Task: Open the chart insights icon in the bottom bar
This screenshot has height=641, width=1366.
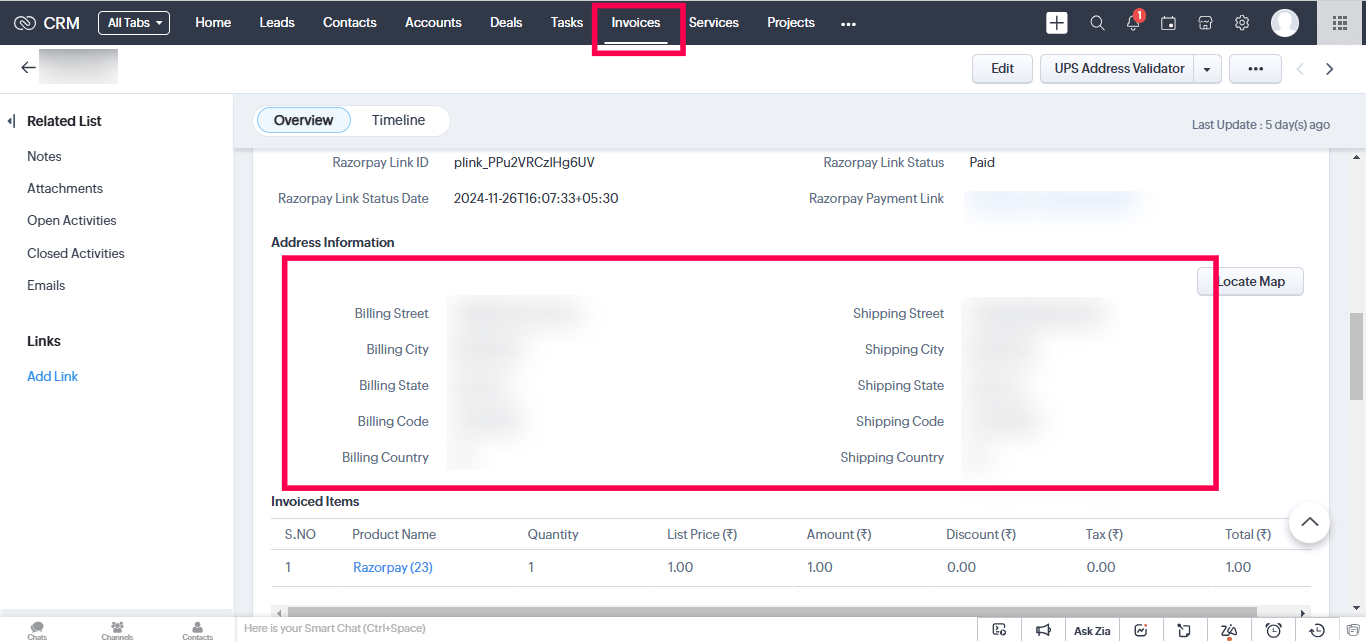Action: pyautogui.click(x=1141, y=630)
